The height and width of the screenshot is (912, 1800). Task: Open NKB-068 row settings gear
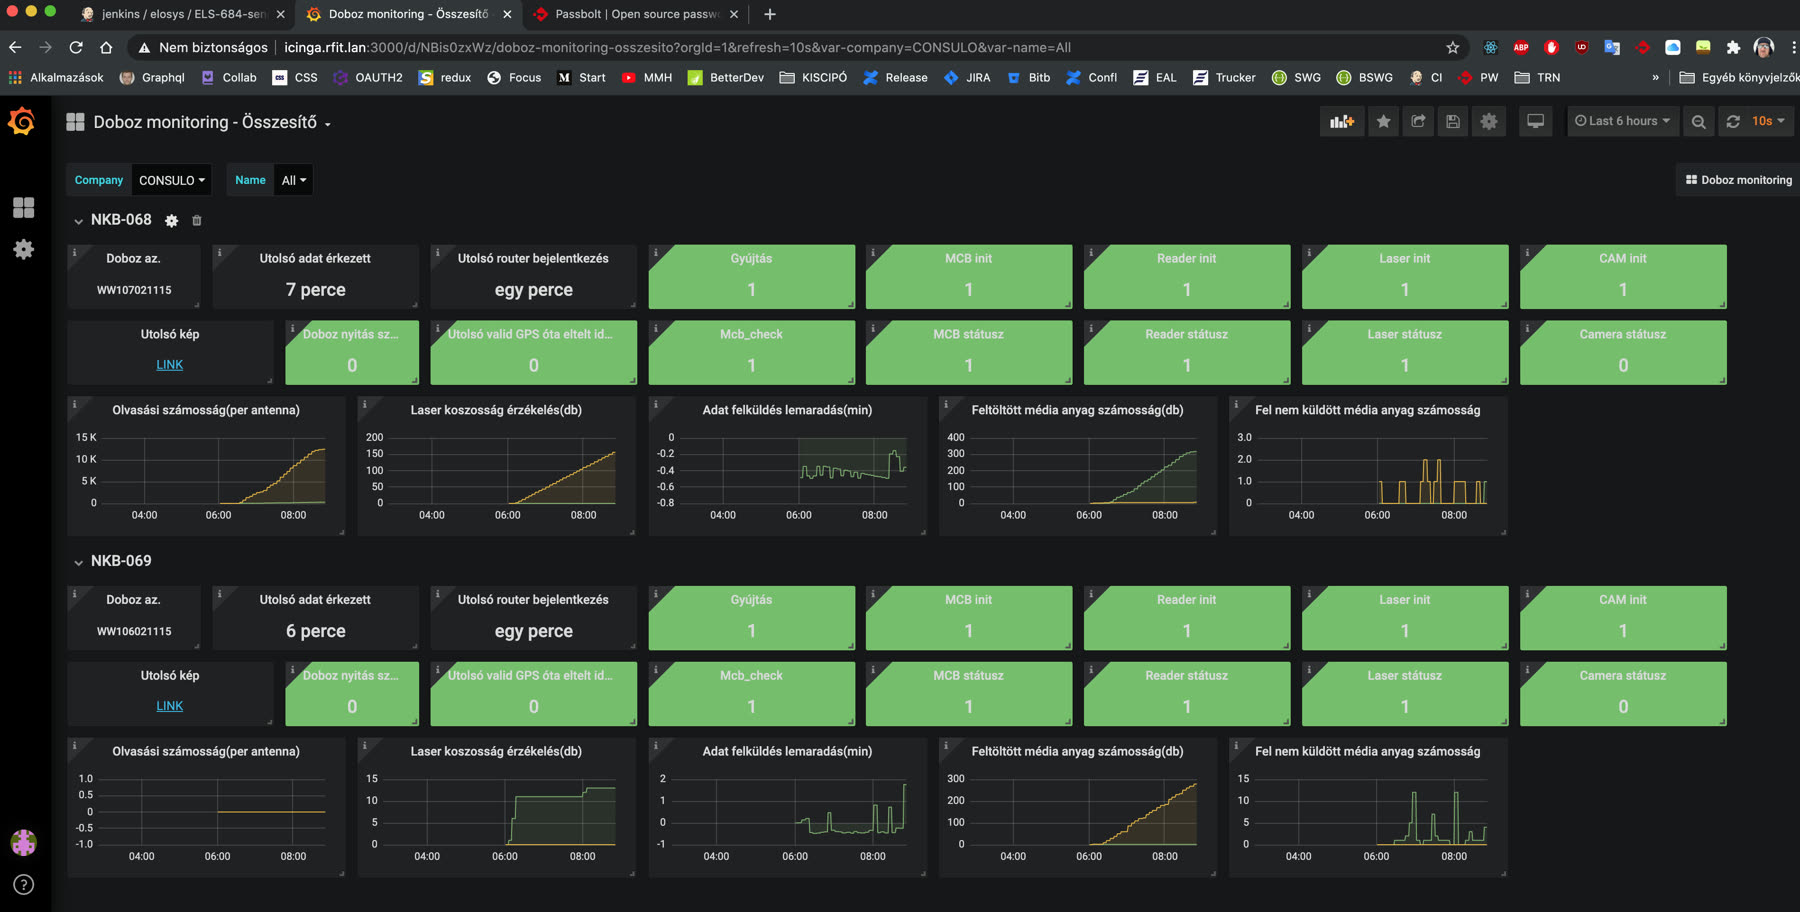point(172,221)
